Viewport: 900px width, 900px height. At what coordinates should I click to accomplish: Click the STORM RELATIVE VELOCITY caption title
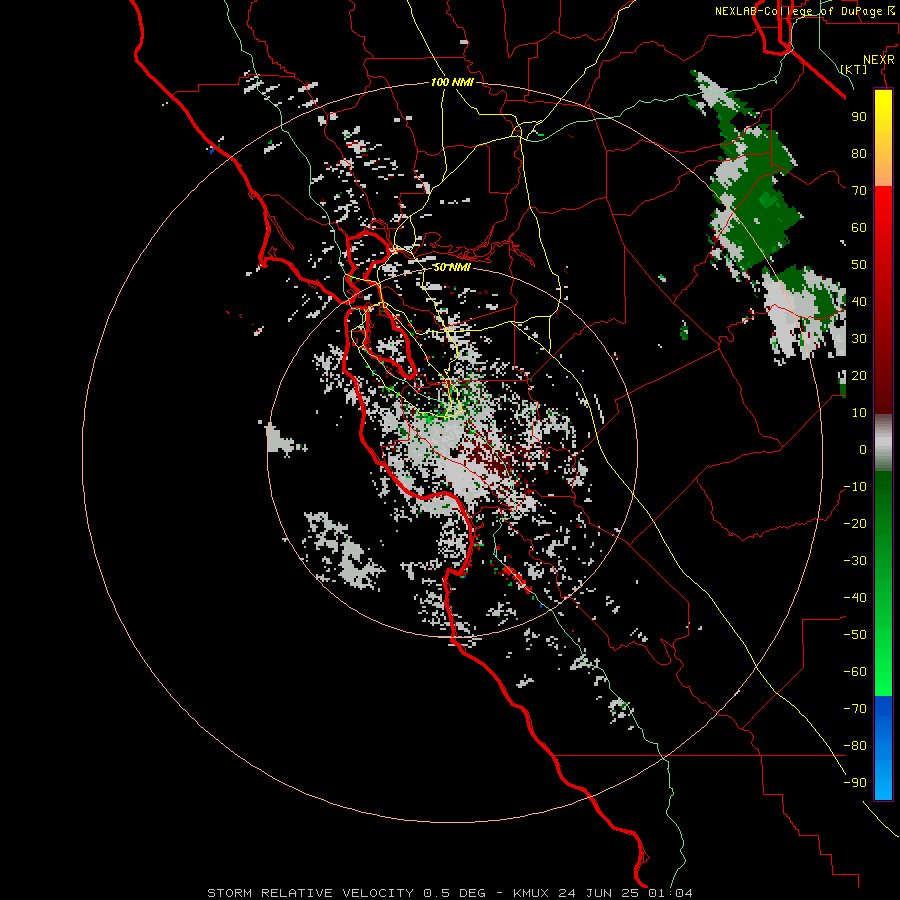311,893
